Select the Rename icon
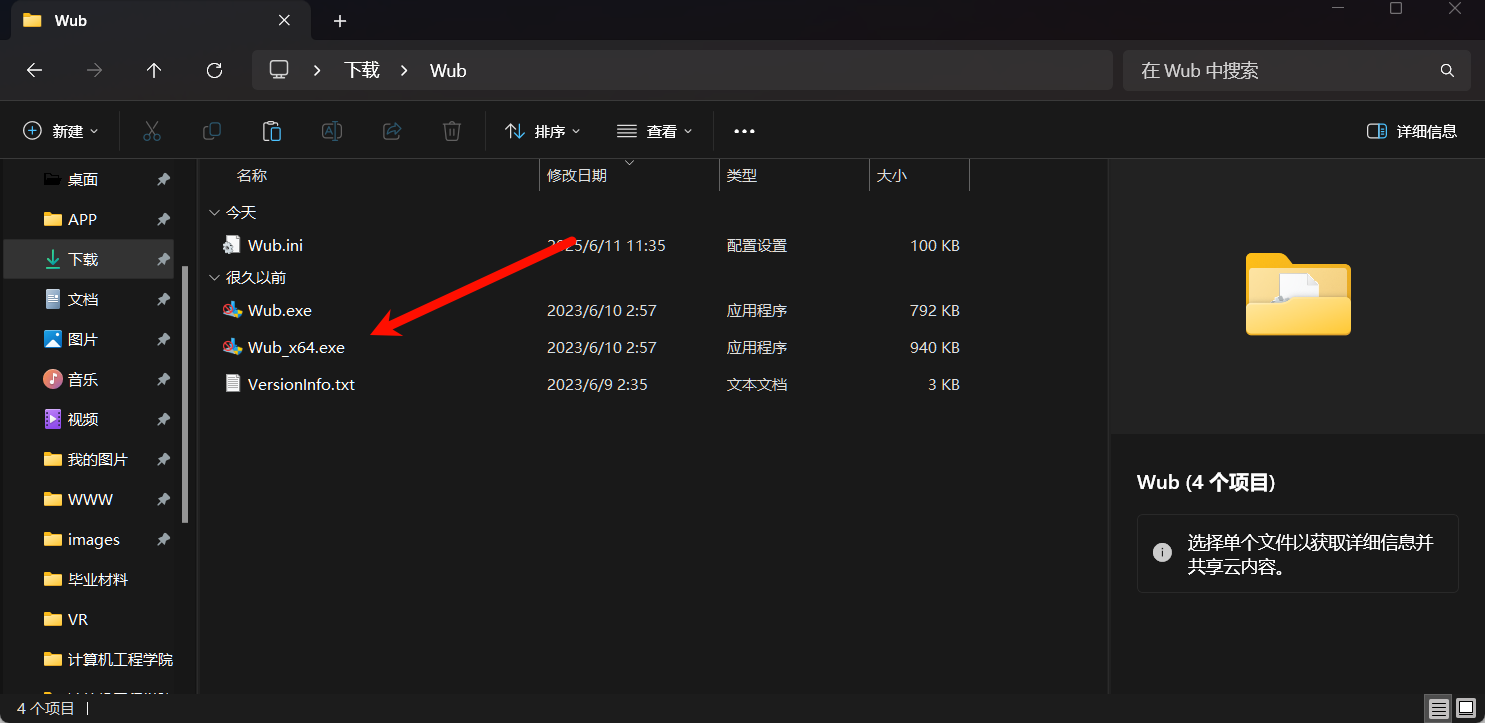The height and width of the screenshot is (723, 1485). [x=331, y=131]
